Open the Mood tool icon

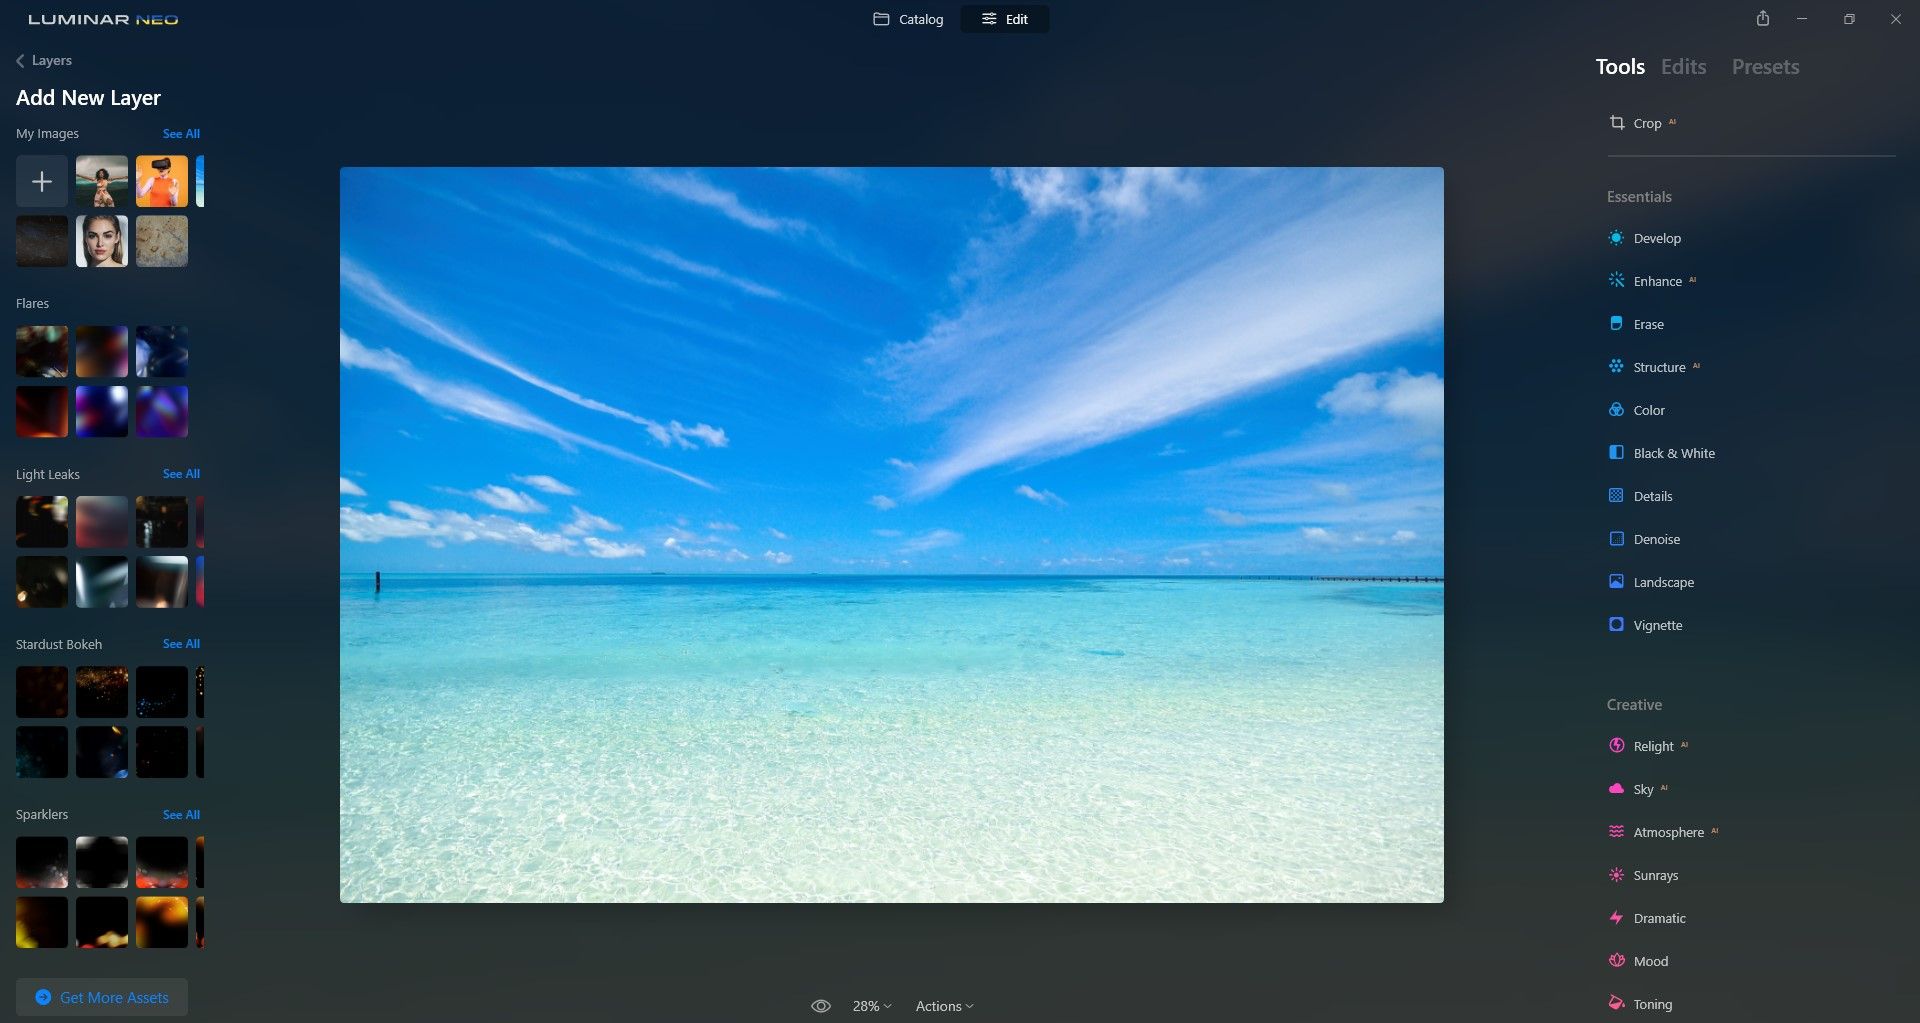pos(1616,961)
